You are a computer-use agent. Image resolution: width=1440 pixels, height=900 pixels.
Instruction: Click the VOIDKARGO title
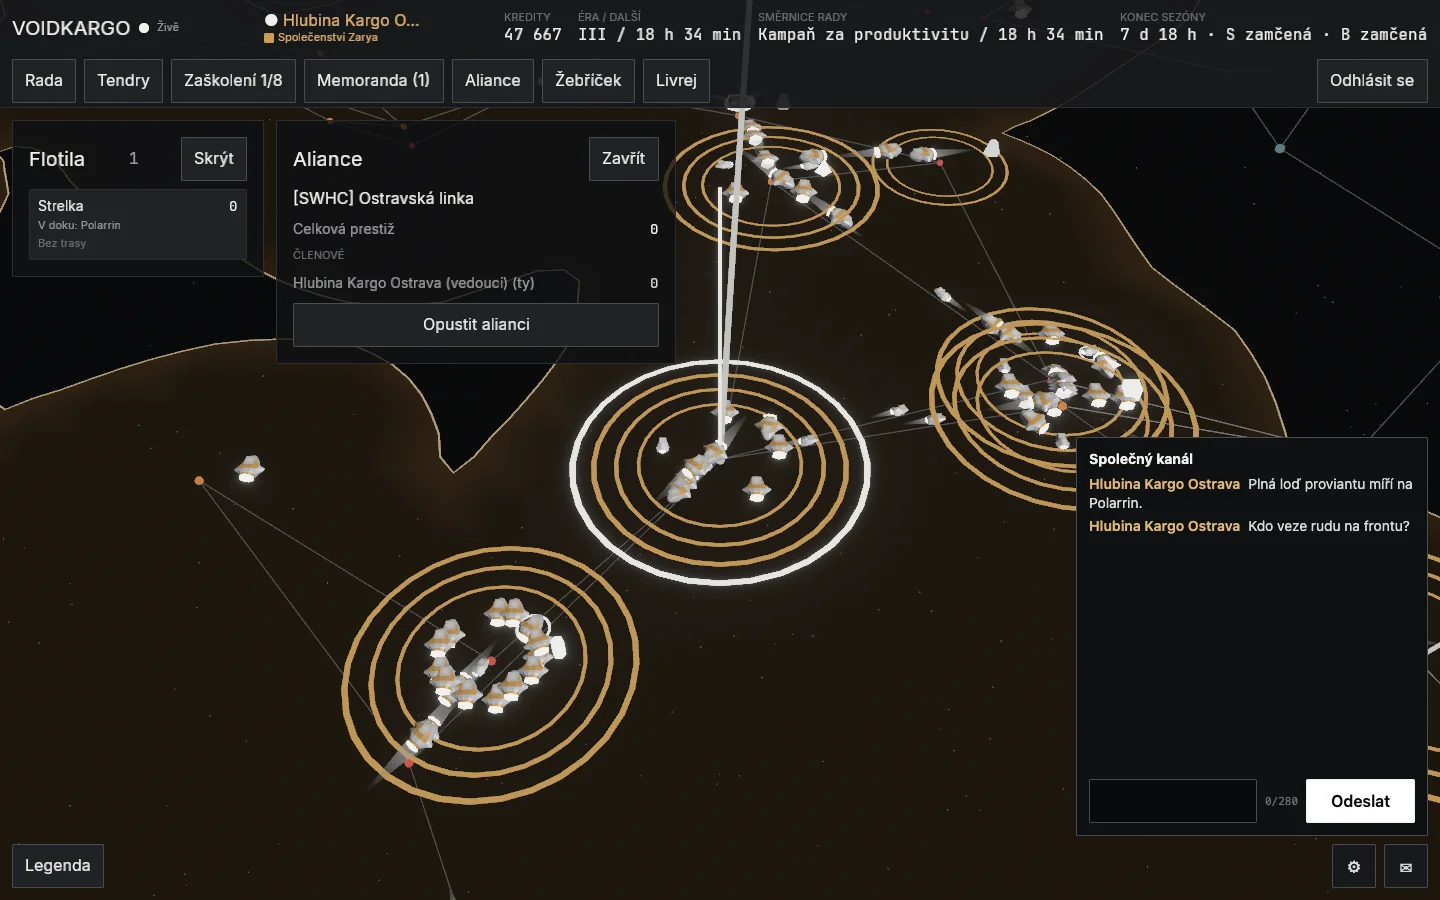[71, 28]
